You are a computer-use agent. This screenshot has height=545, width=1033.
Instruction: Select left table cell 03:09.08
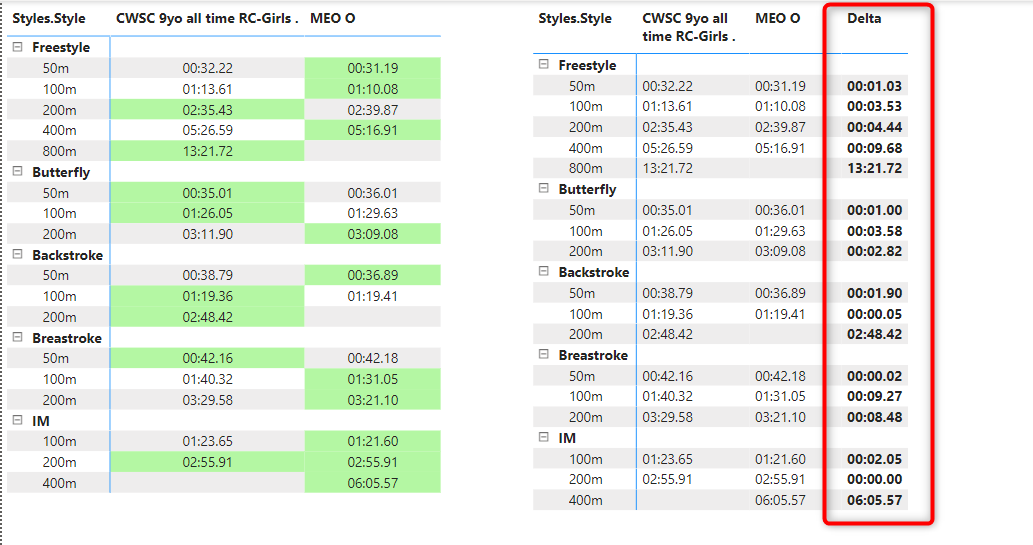click(372, 234)
